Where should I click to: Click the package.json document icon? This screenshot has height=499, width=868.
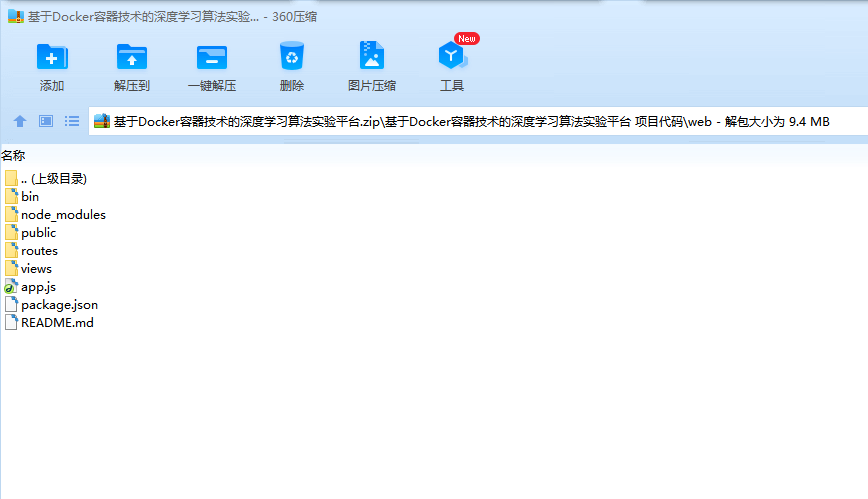11,305
